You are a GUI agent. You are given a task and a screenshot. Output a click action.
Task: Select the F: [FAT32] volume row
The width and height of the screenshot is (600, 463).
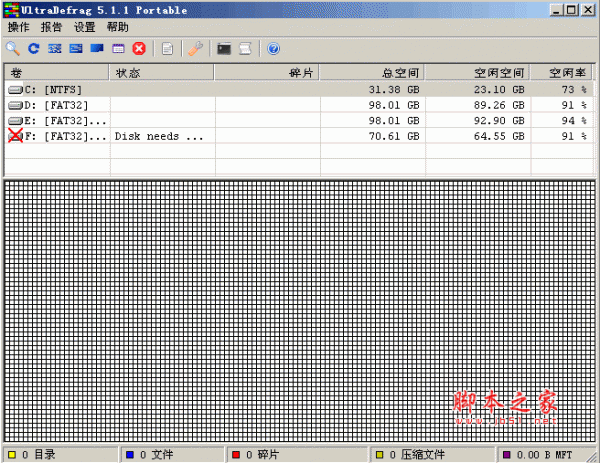tap(299, 136)
